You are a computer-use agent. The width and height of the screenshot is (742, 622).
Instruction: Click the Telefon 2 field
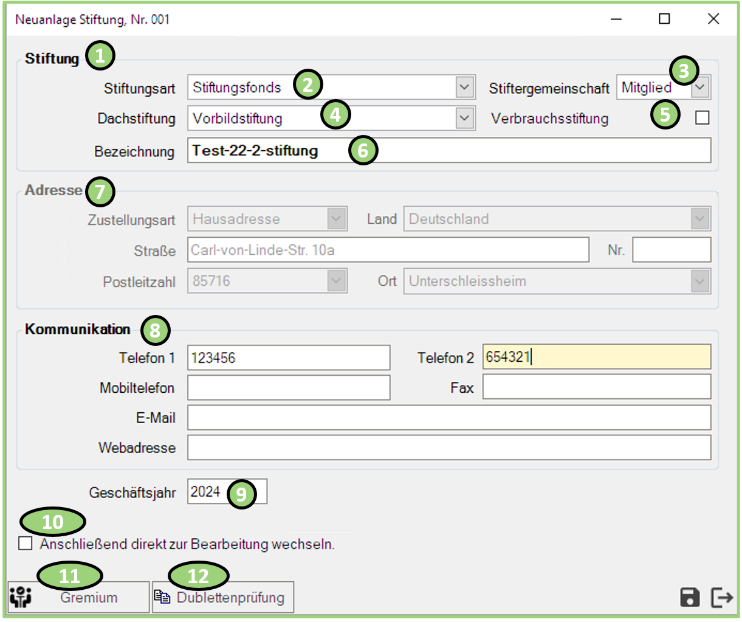596,358
